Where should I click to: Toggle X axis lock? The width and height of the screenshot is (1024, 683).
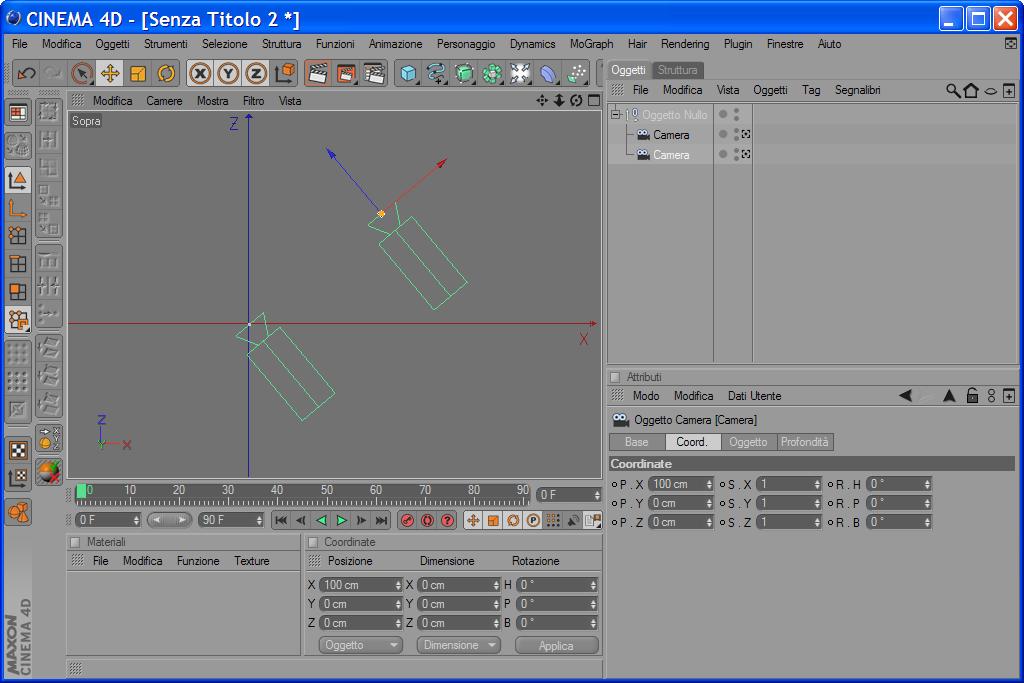pos(200,73)
